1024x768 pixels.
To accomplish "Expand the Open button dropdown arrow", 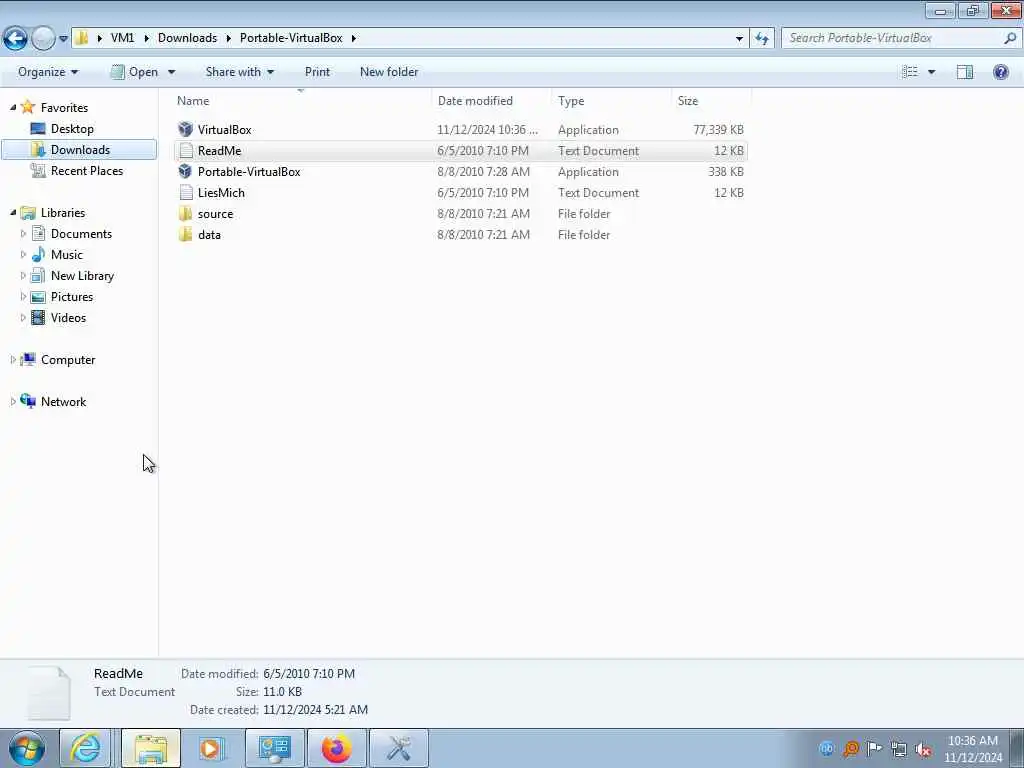I will 171,72.
